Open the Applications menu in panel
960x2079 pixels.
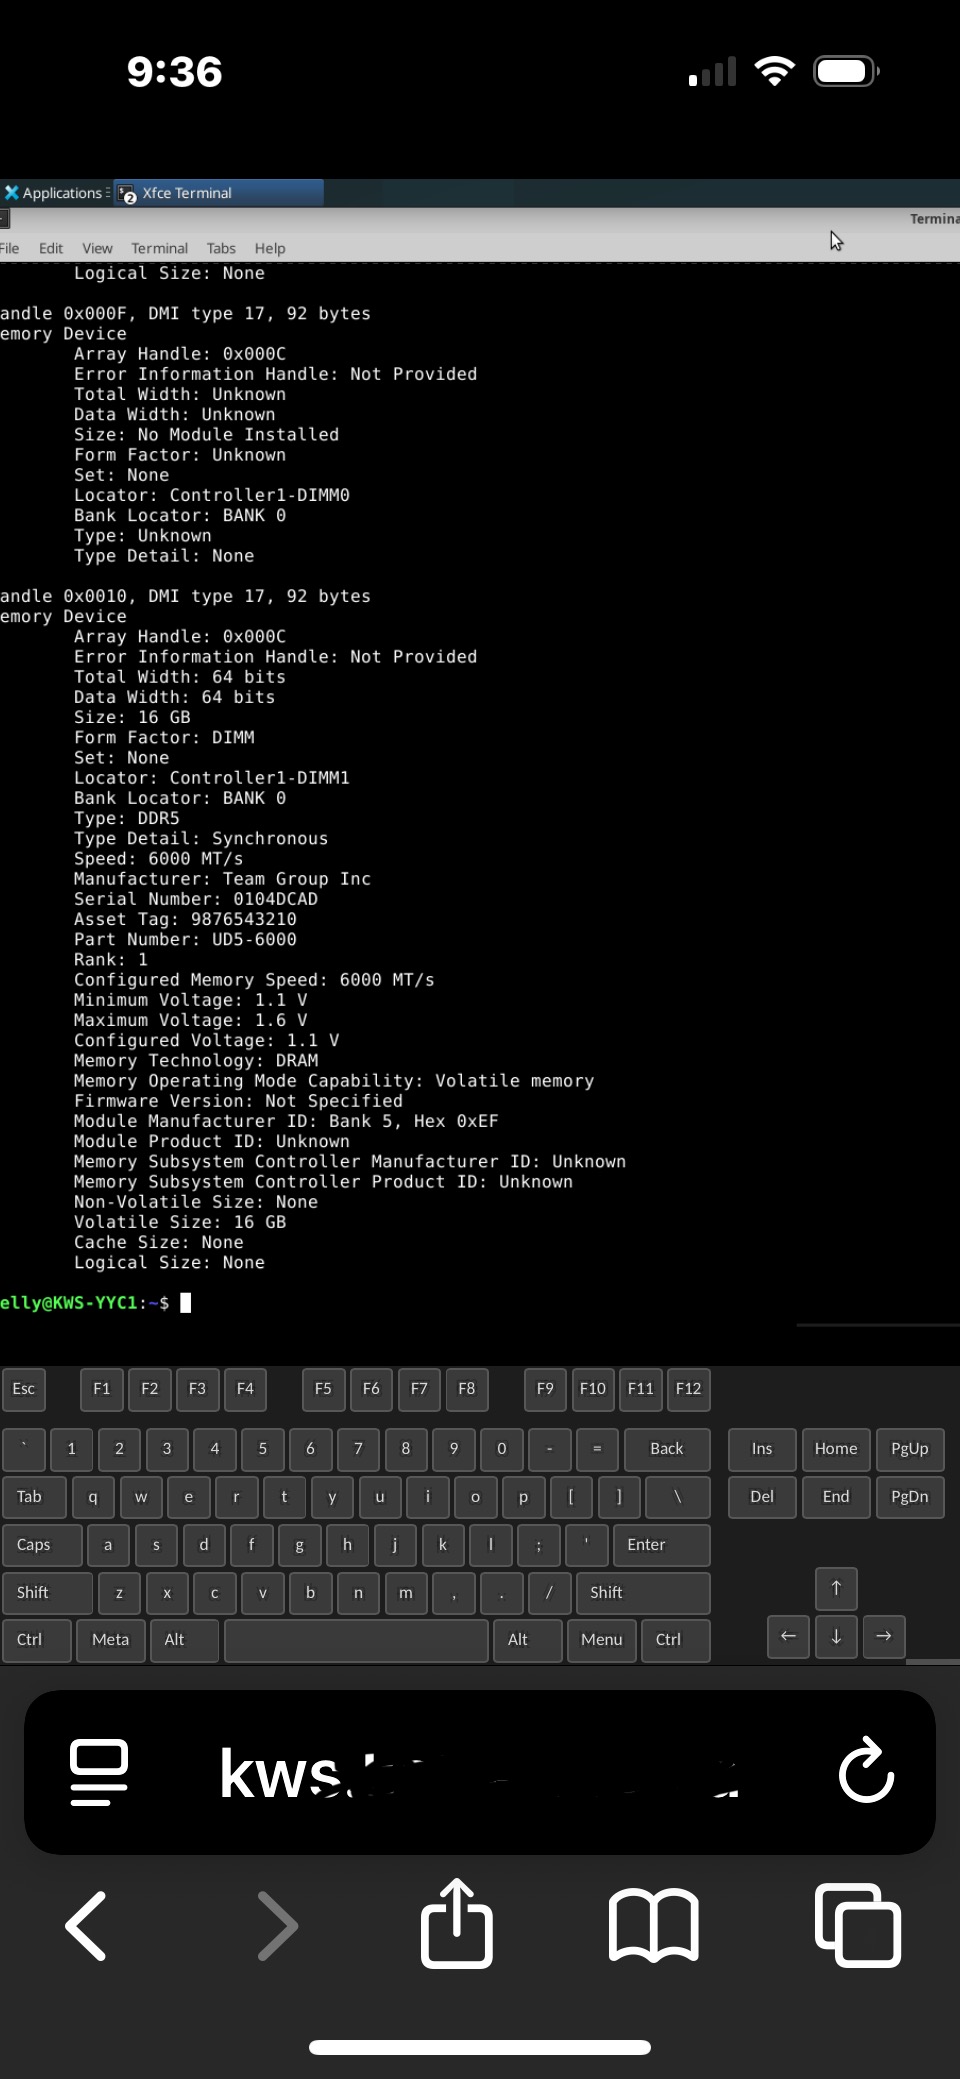point(55,193)
